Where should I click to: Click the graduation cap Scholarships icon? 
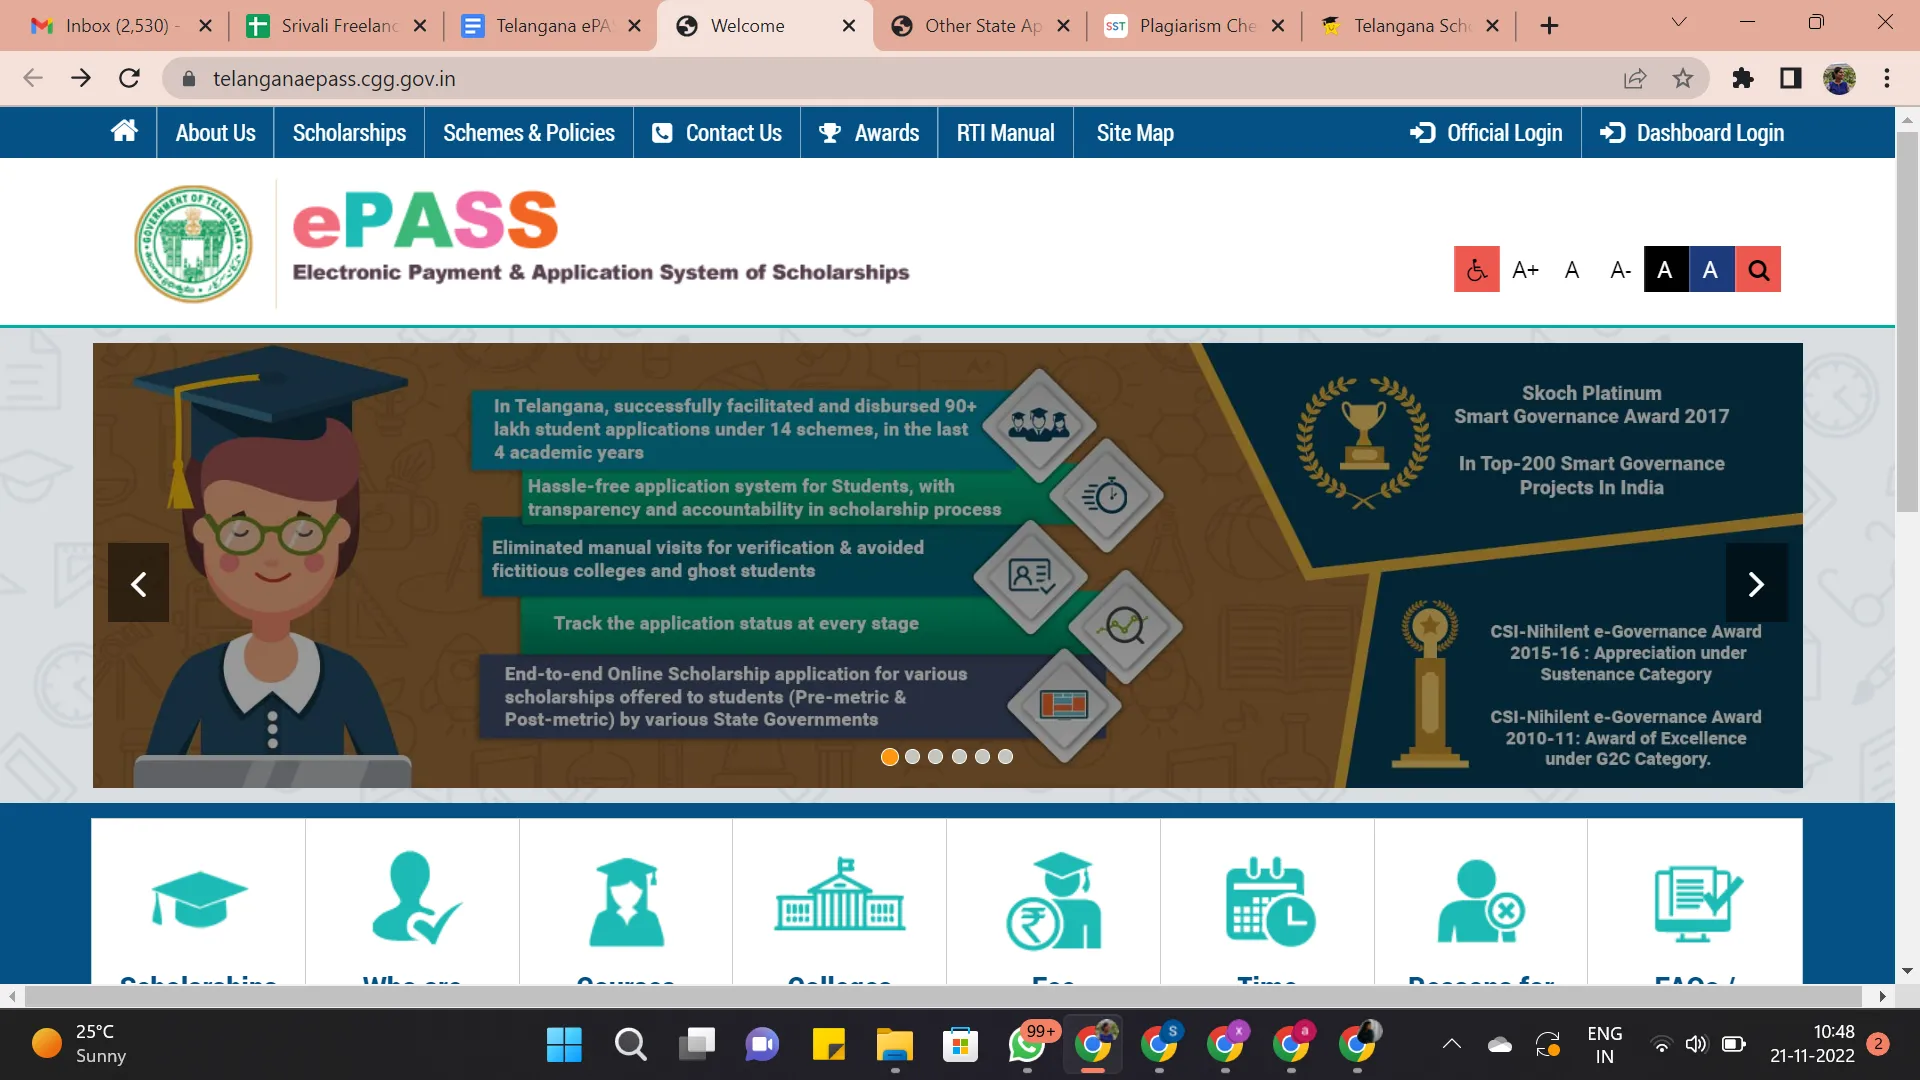tap(199, 899)
